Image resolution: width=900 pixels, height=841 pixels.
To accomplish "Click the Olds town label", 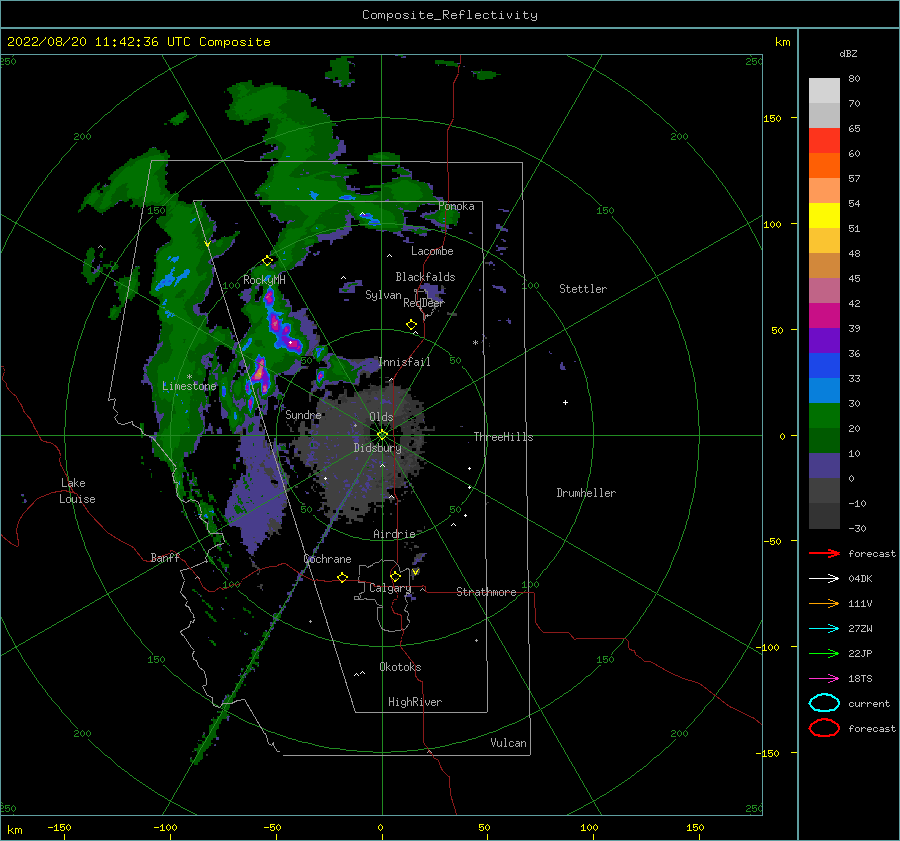I will point(381,417).
